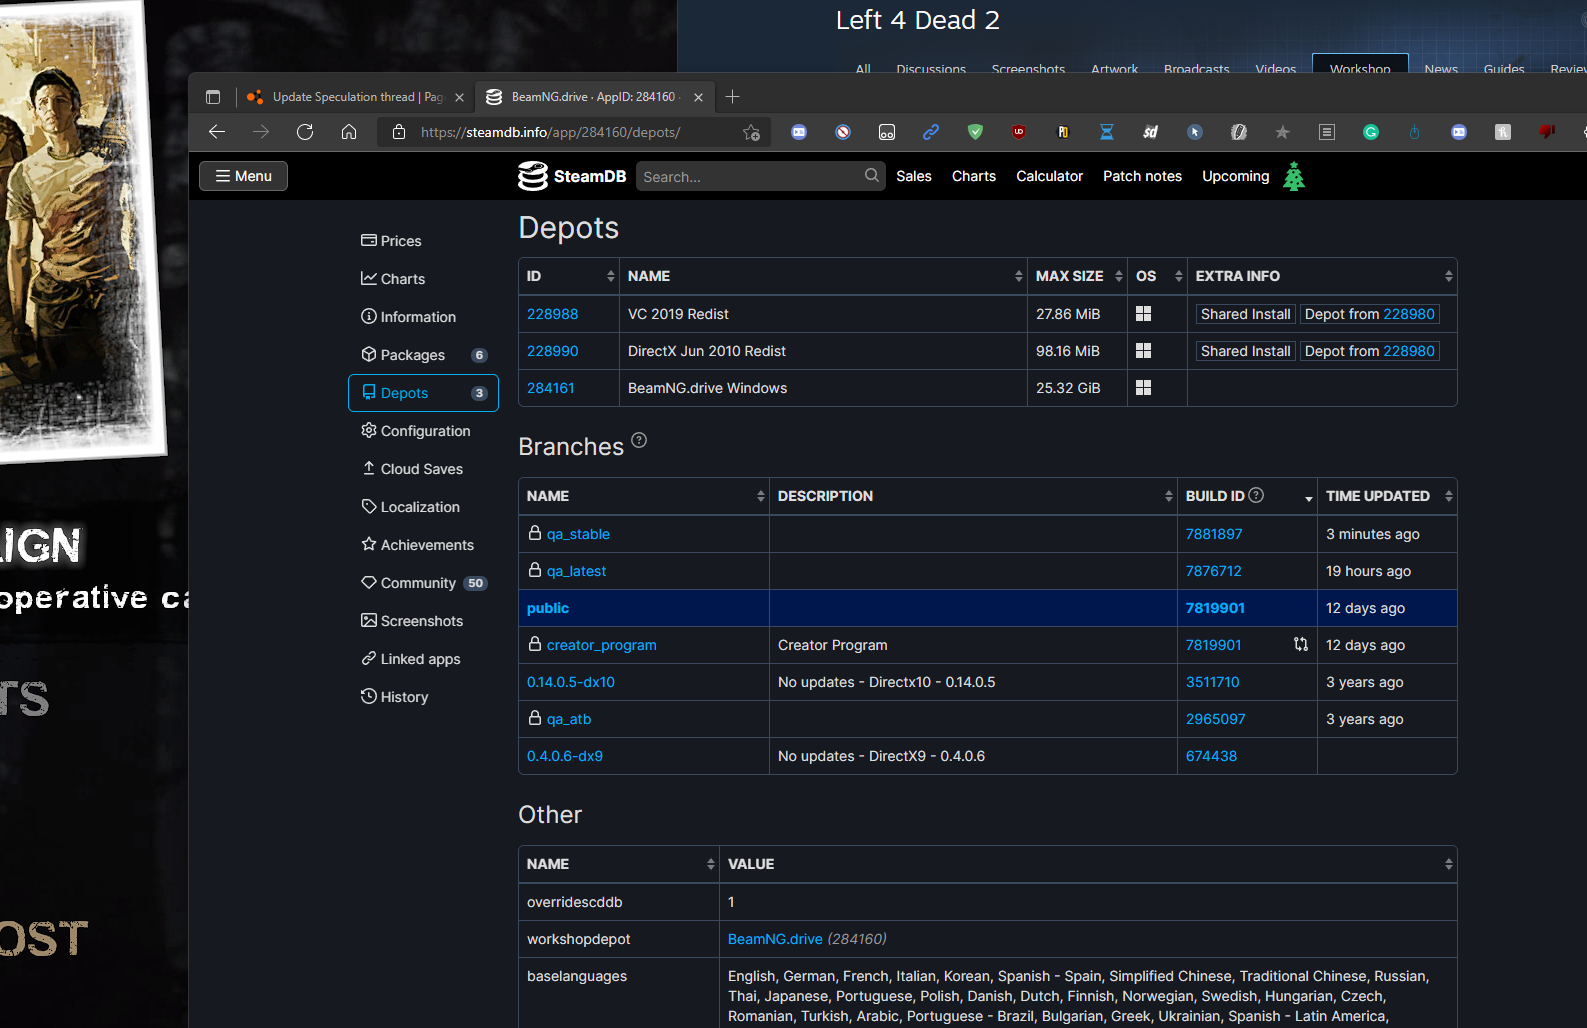Viewport: 1587px width, 1028px height.
Task: Open a new browser tab
Action: coord(733,97)
